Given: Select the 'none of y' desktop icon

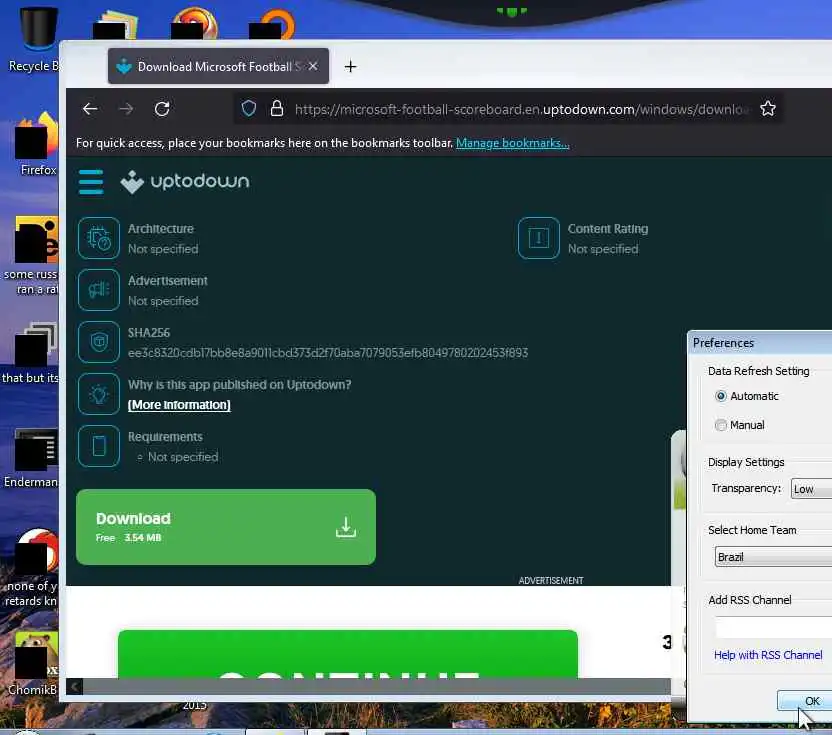Looking at the screenshot, I should [x=32, y=568].
